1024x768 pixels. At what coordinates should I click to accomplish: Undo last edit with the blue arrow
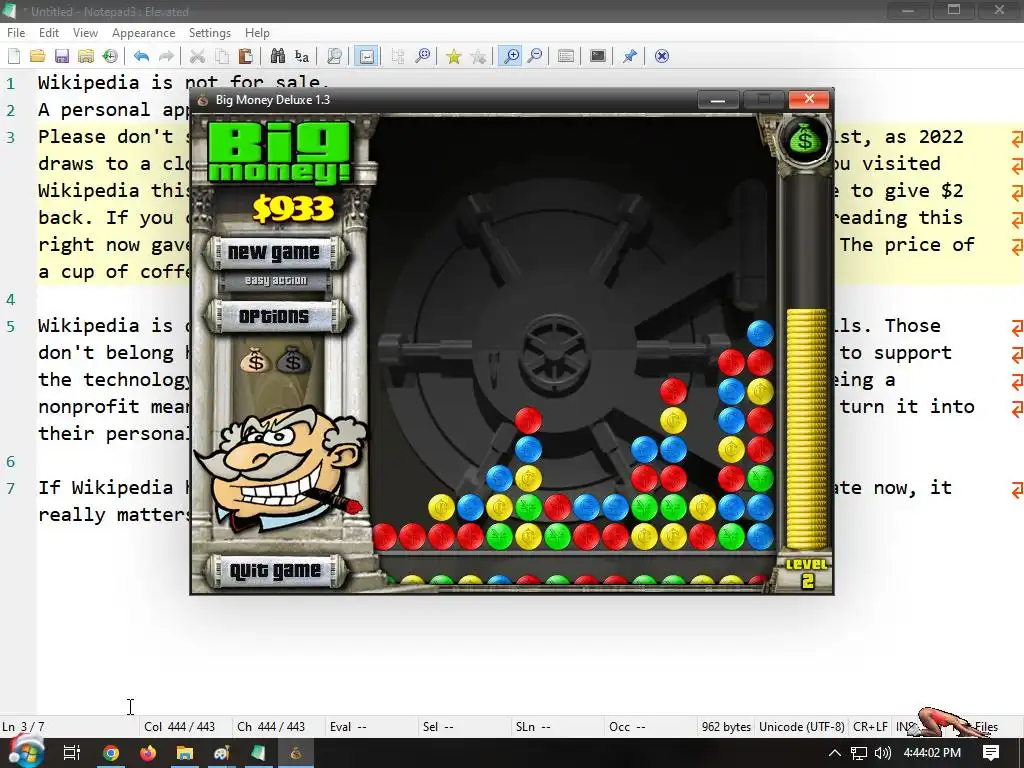coord(142,56)
